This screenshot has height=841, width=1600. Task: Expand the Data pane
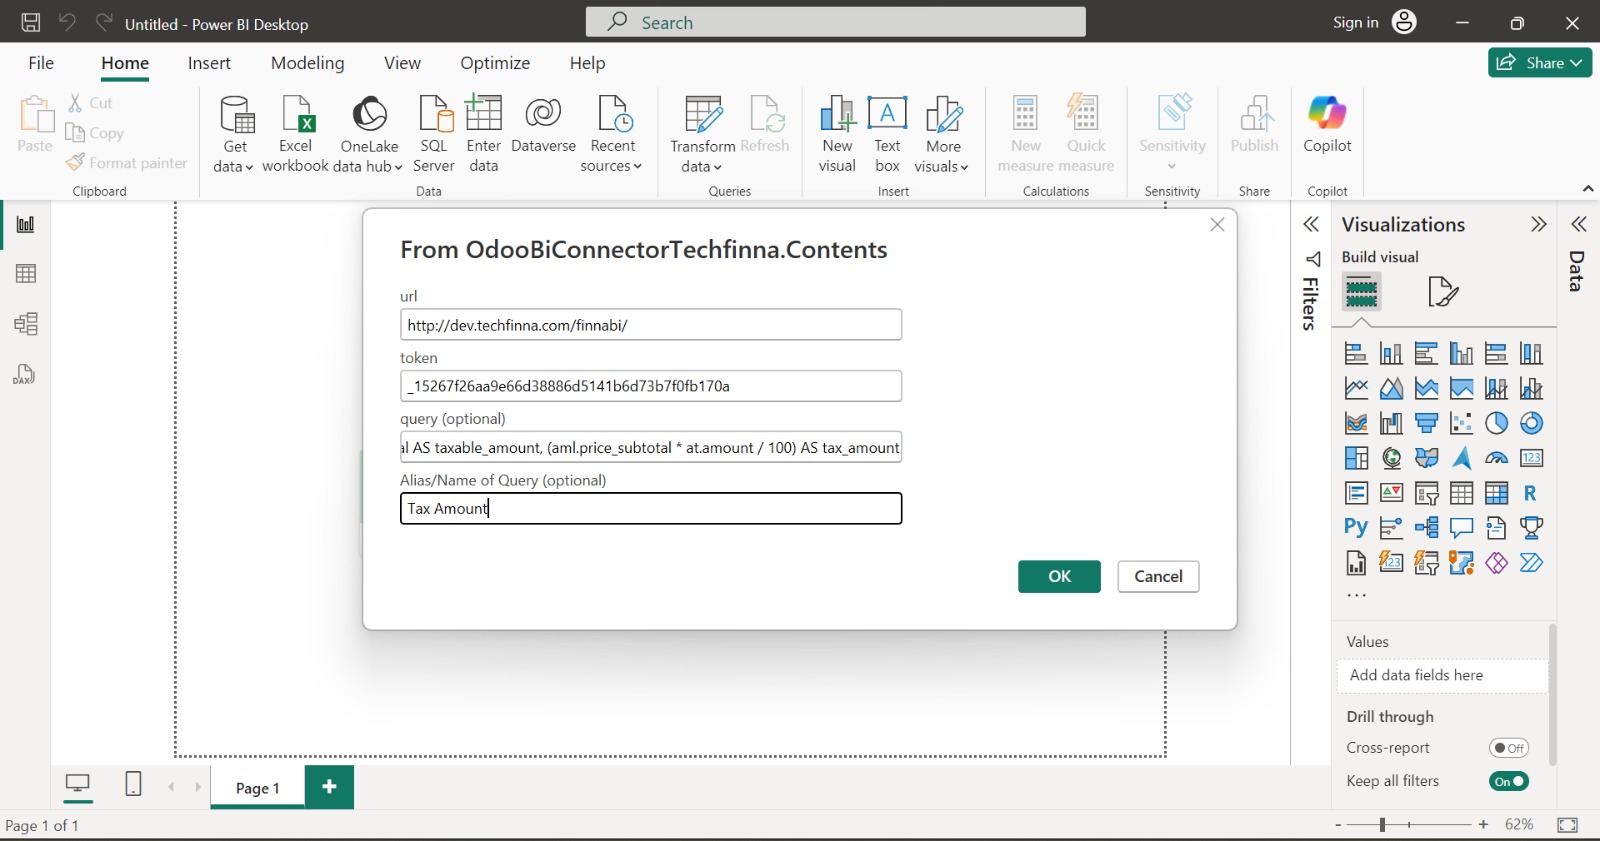pyautogui.click(x=1578, y=224)
